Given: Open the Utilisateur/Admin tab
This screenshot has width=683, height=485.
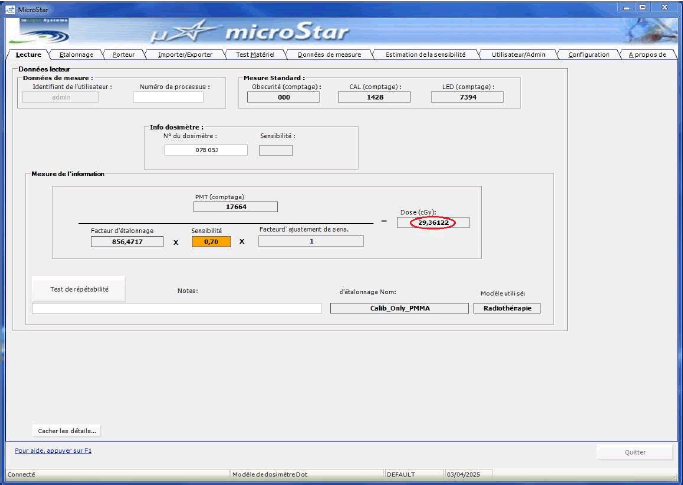Looking at the screenshot, I should [518, 54].
